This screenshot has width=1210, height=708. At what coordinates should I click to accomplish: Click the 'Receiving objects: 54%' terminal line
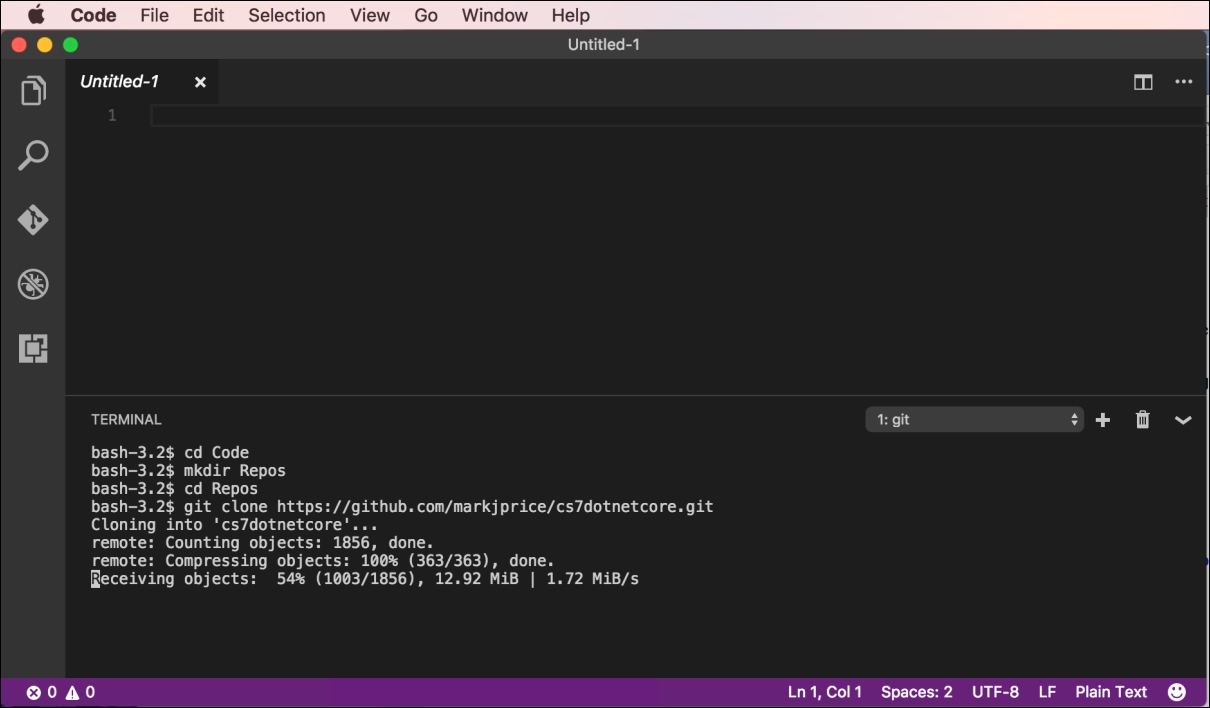[365, 579]
